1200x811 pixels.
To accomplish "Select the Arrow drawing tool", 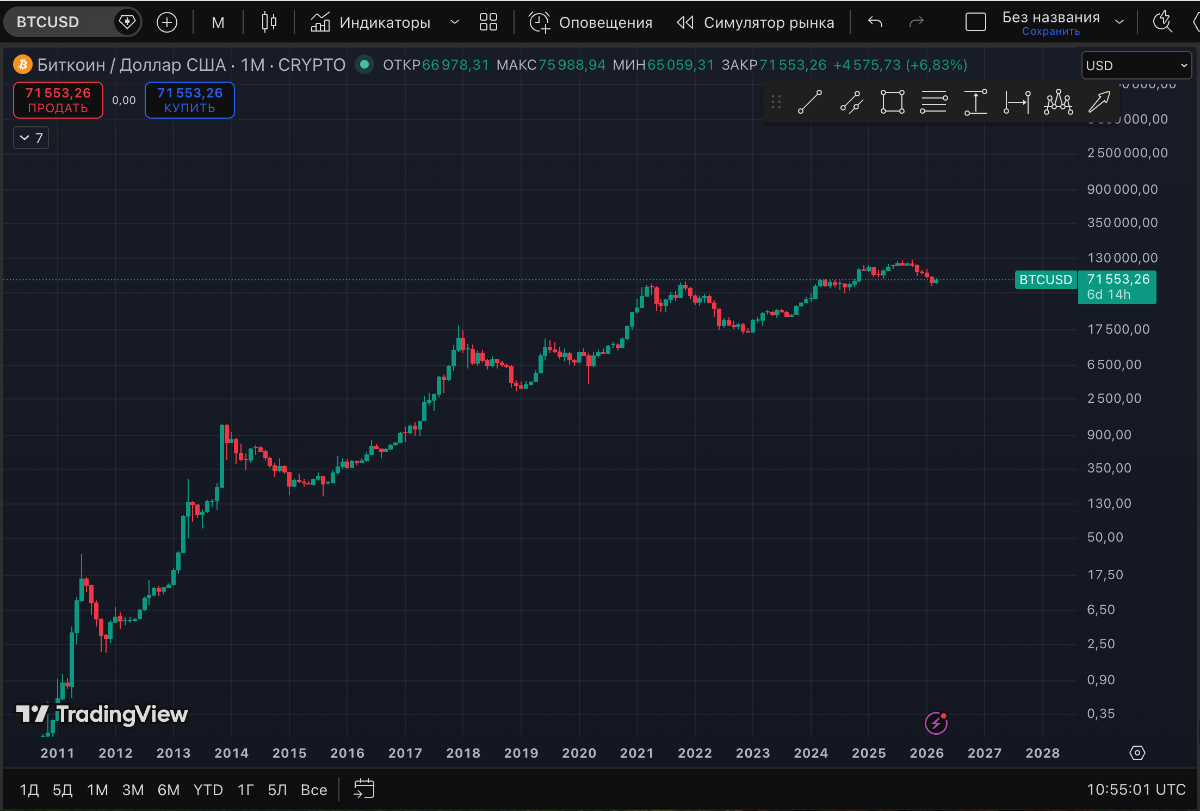I will point(1099,102).
